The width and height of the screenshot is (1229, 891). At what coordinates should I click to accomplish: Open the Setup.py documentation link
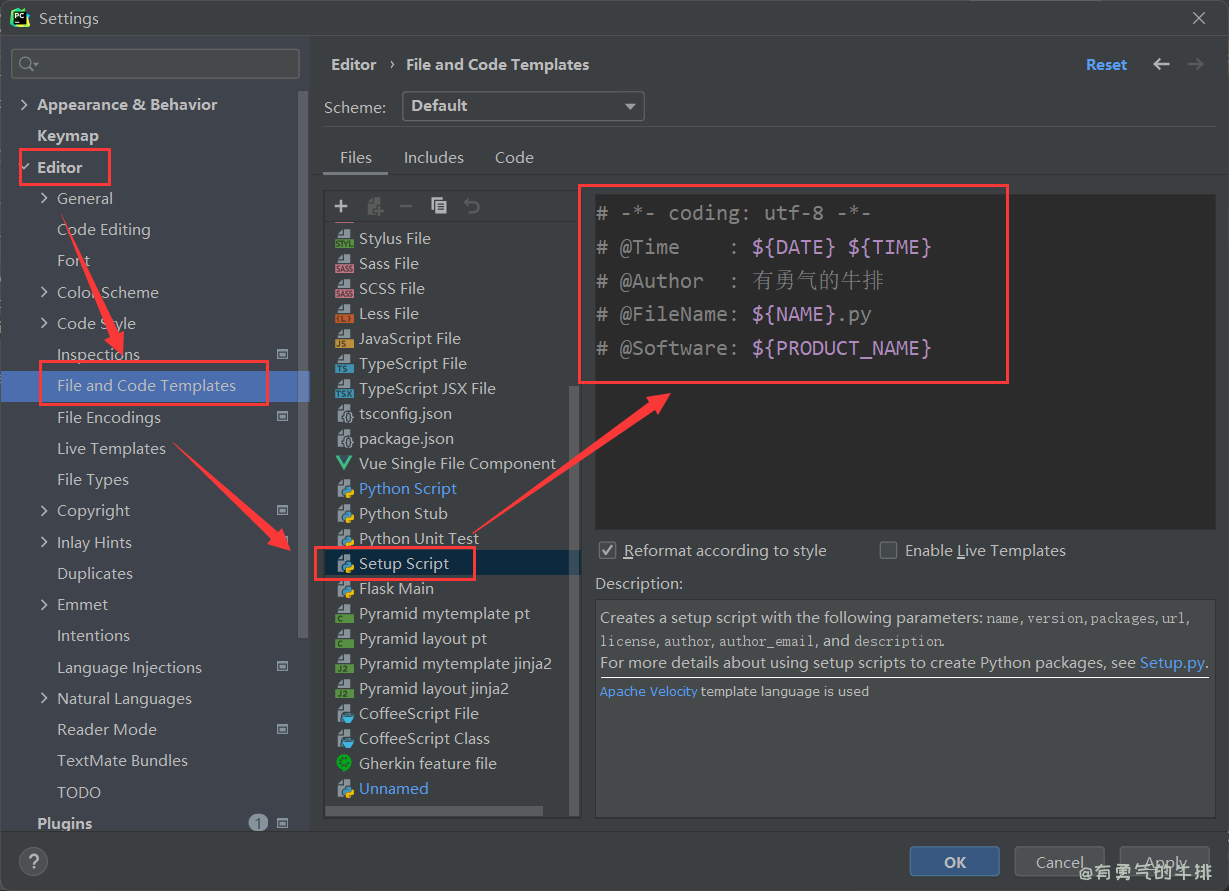pyautogui.click(x=1172, y=663)
